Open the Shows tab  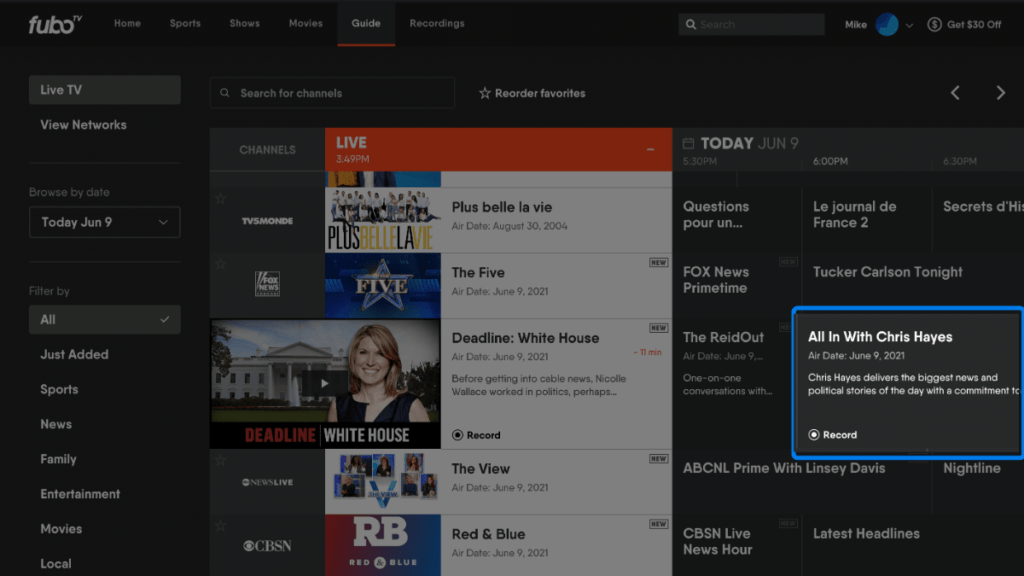click(x=244, y=23)
